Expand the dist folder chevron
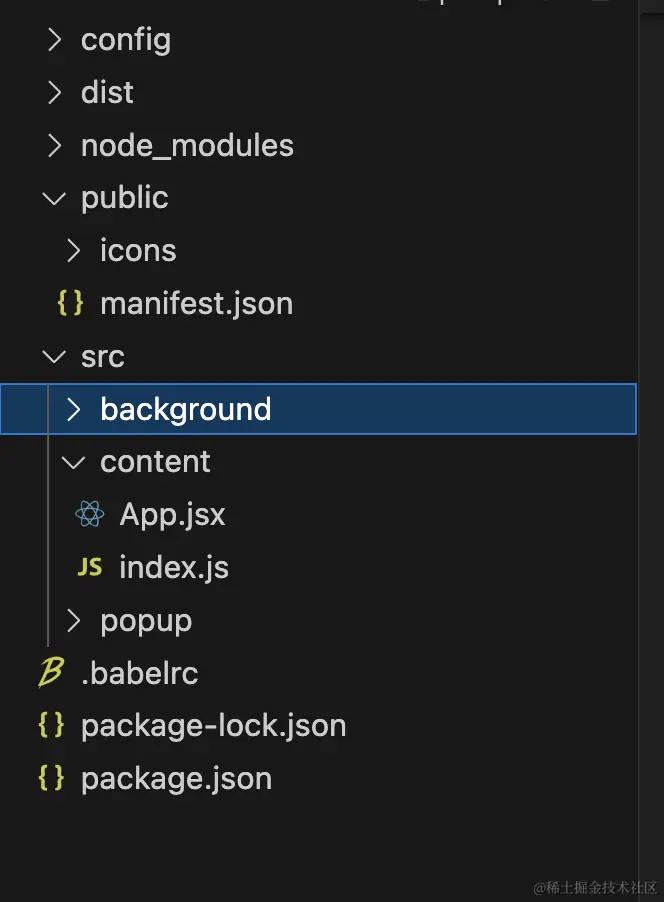The width and height of the screenshot is (664, 902). (x=55, y=92)
